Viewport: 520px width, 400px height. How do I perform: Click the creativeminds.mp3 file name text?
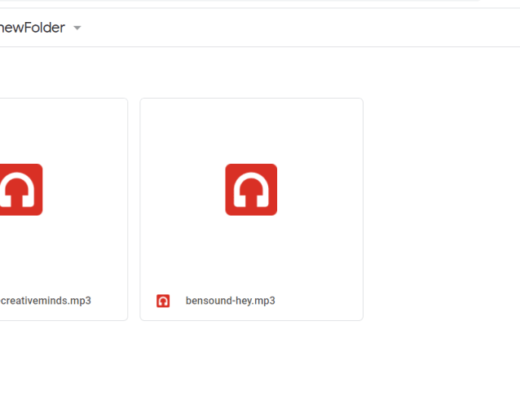(x=46, y=301)
